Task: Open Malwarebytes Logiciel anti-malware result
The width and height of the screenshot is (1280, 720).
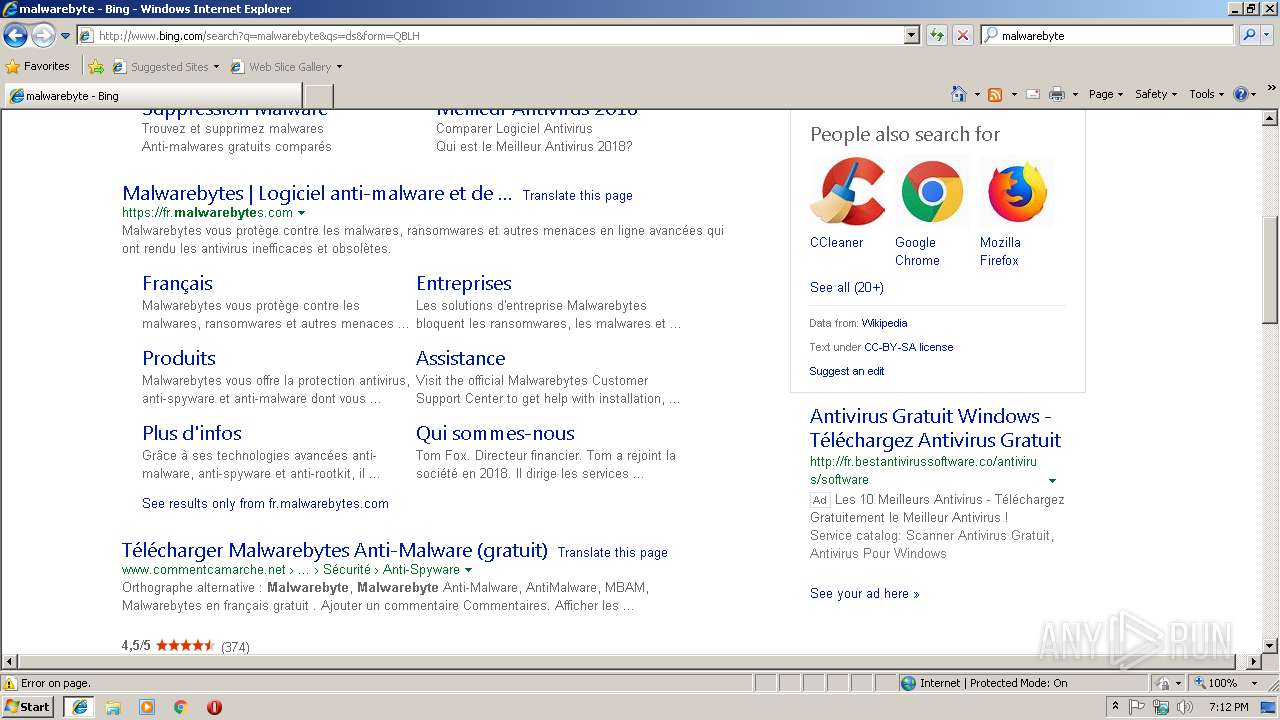Action: pyautogui.click(x=317, y=193)
